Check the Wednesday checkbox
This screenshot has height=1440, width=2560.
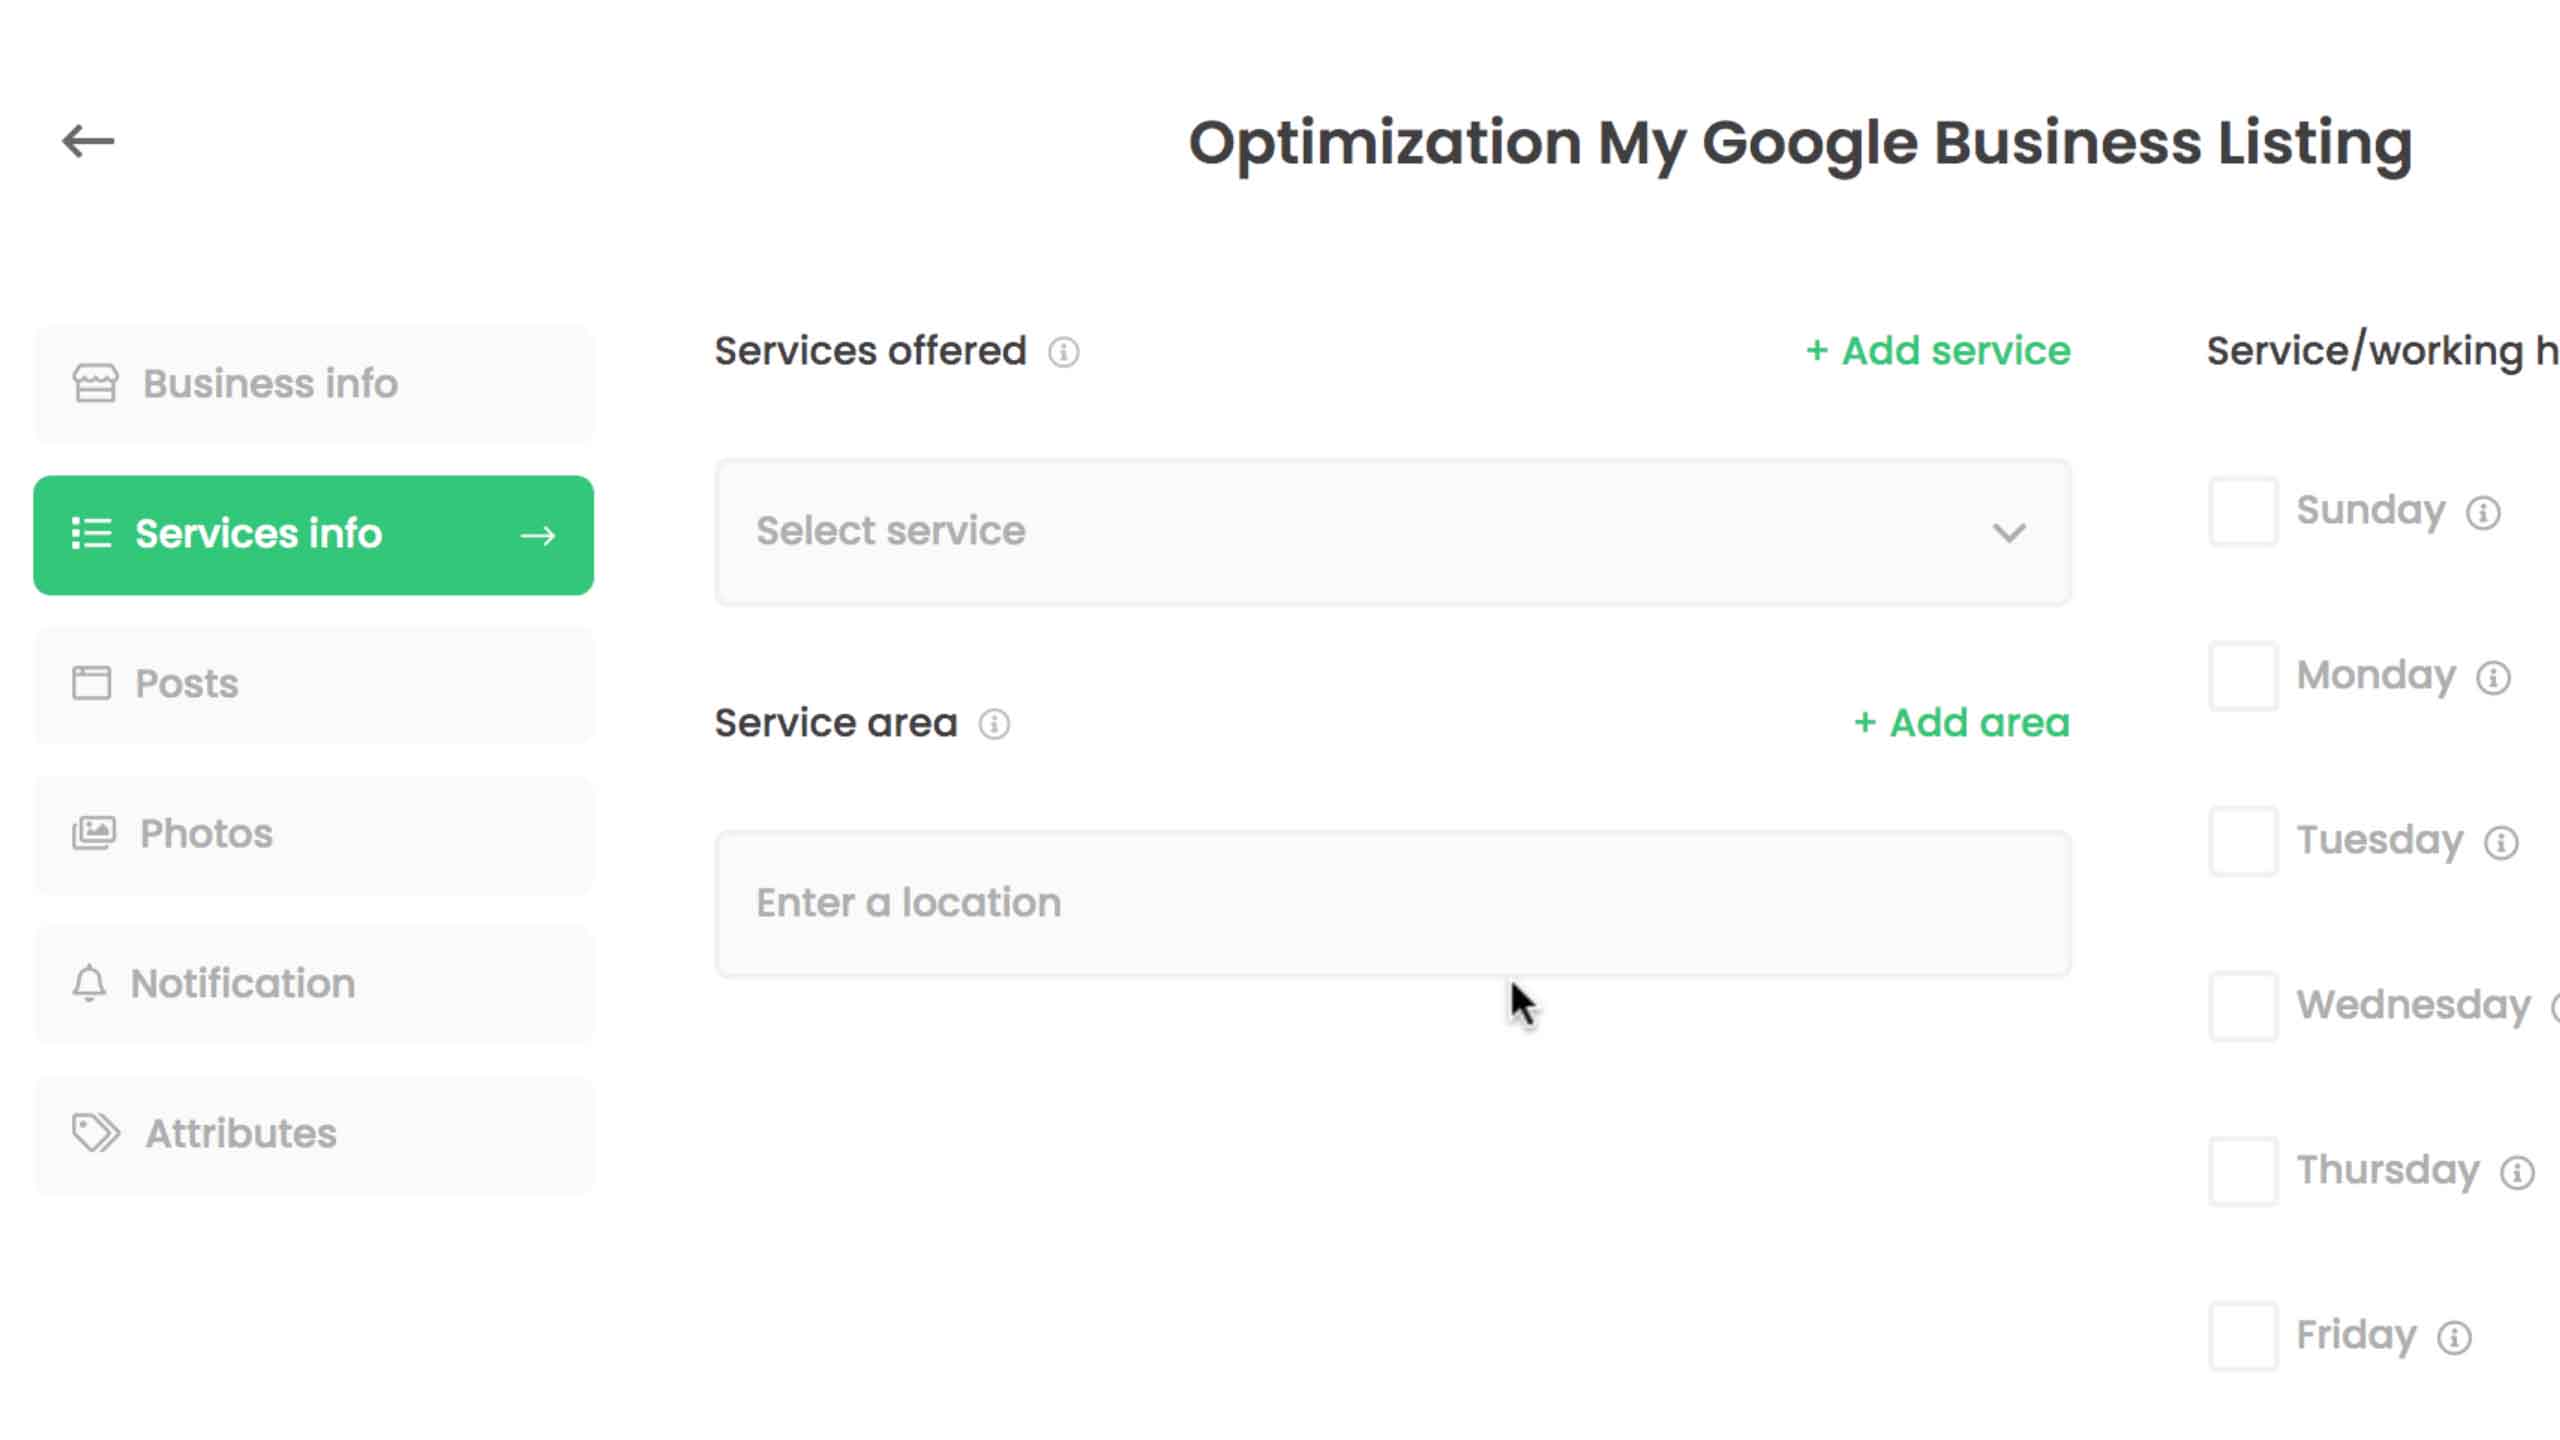(2243, 1006)
